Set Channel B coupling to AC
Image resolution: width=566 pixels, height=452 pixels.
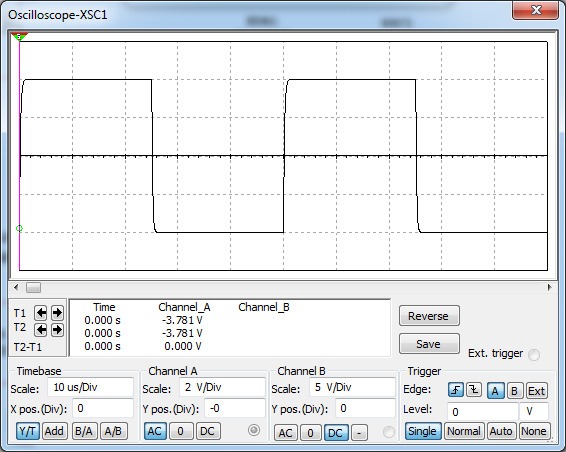pyautogui.click(x=286, y=433)
